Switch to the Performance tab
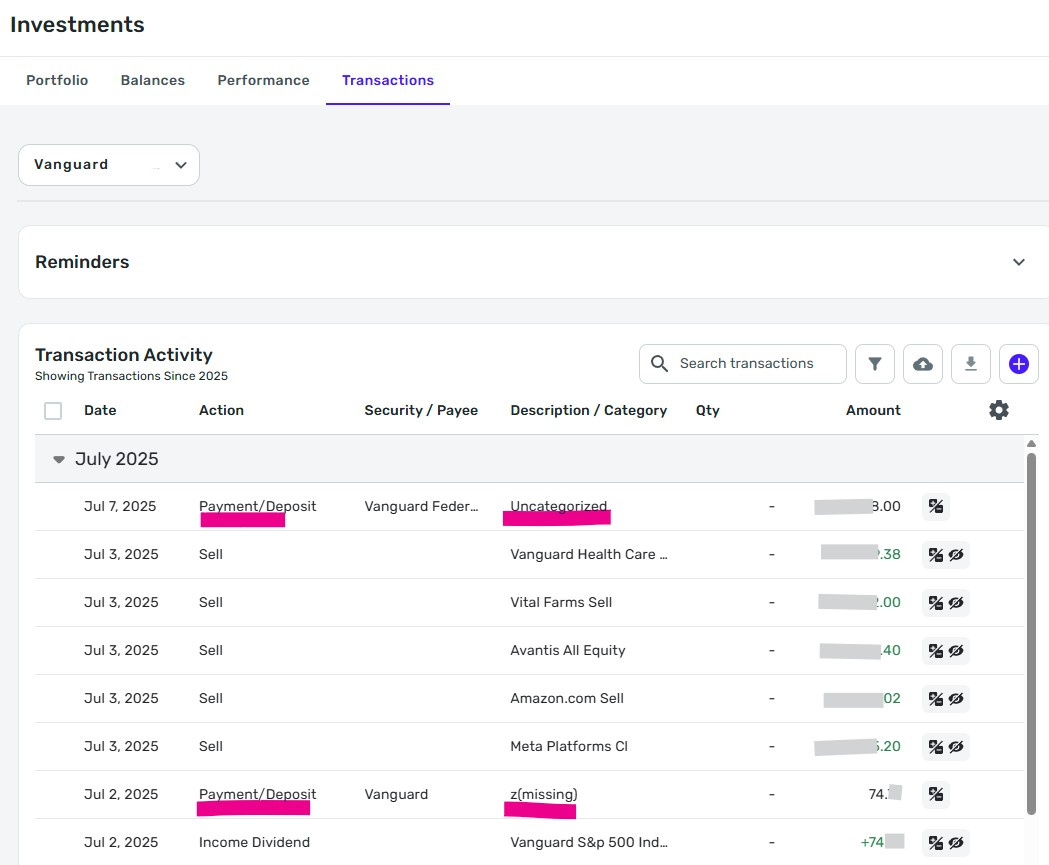Screen dimensions: 1049x865 pos(263,80)
